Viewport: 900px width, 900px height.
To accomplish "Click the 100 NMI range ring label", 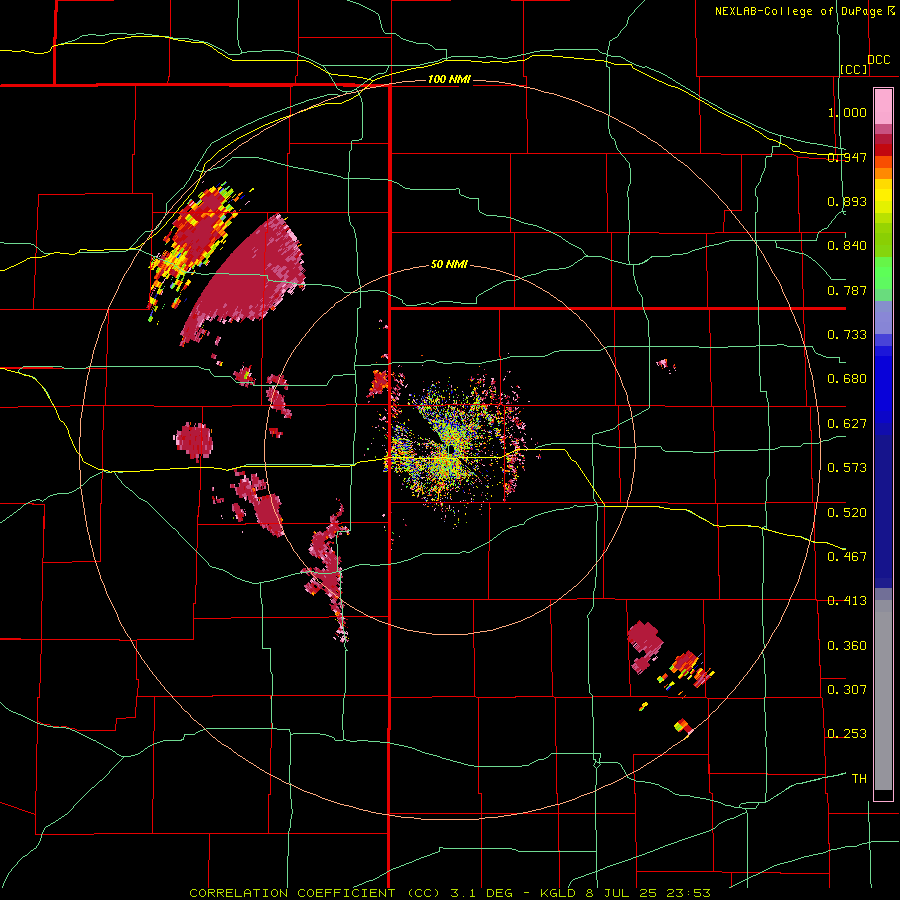I will click(449, 79).
